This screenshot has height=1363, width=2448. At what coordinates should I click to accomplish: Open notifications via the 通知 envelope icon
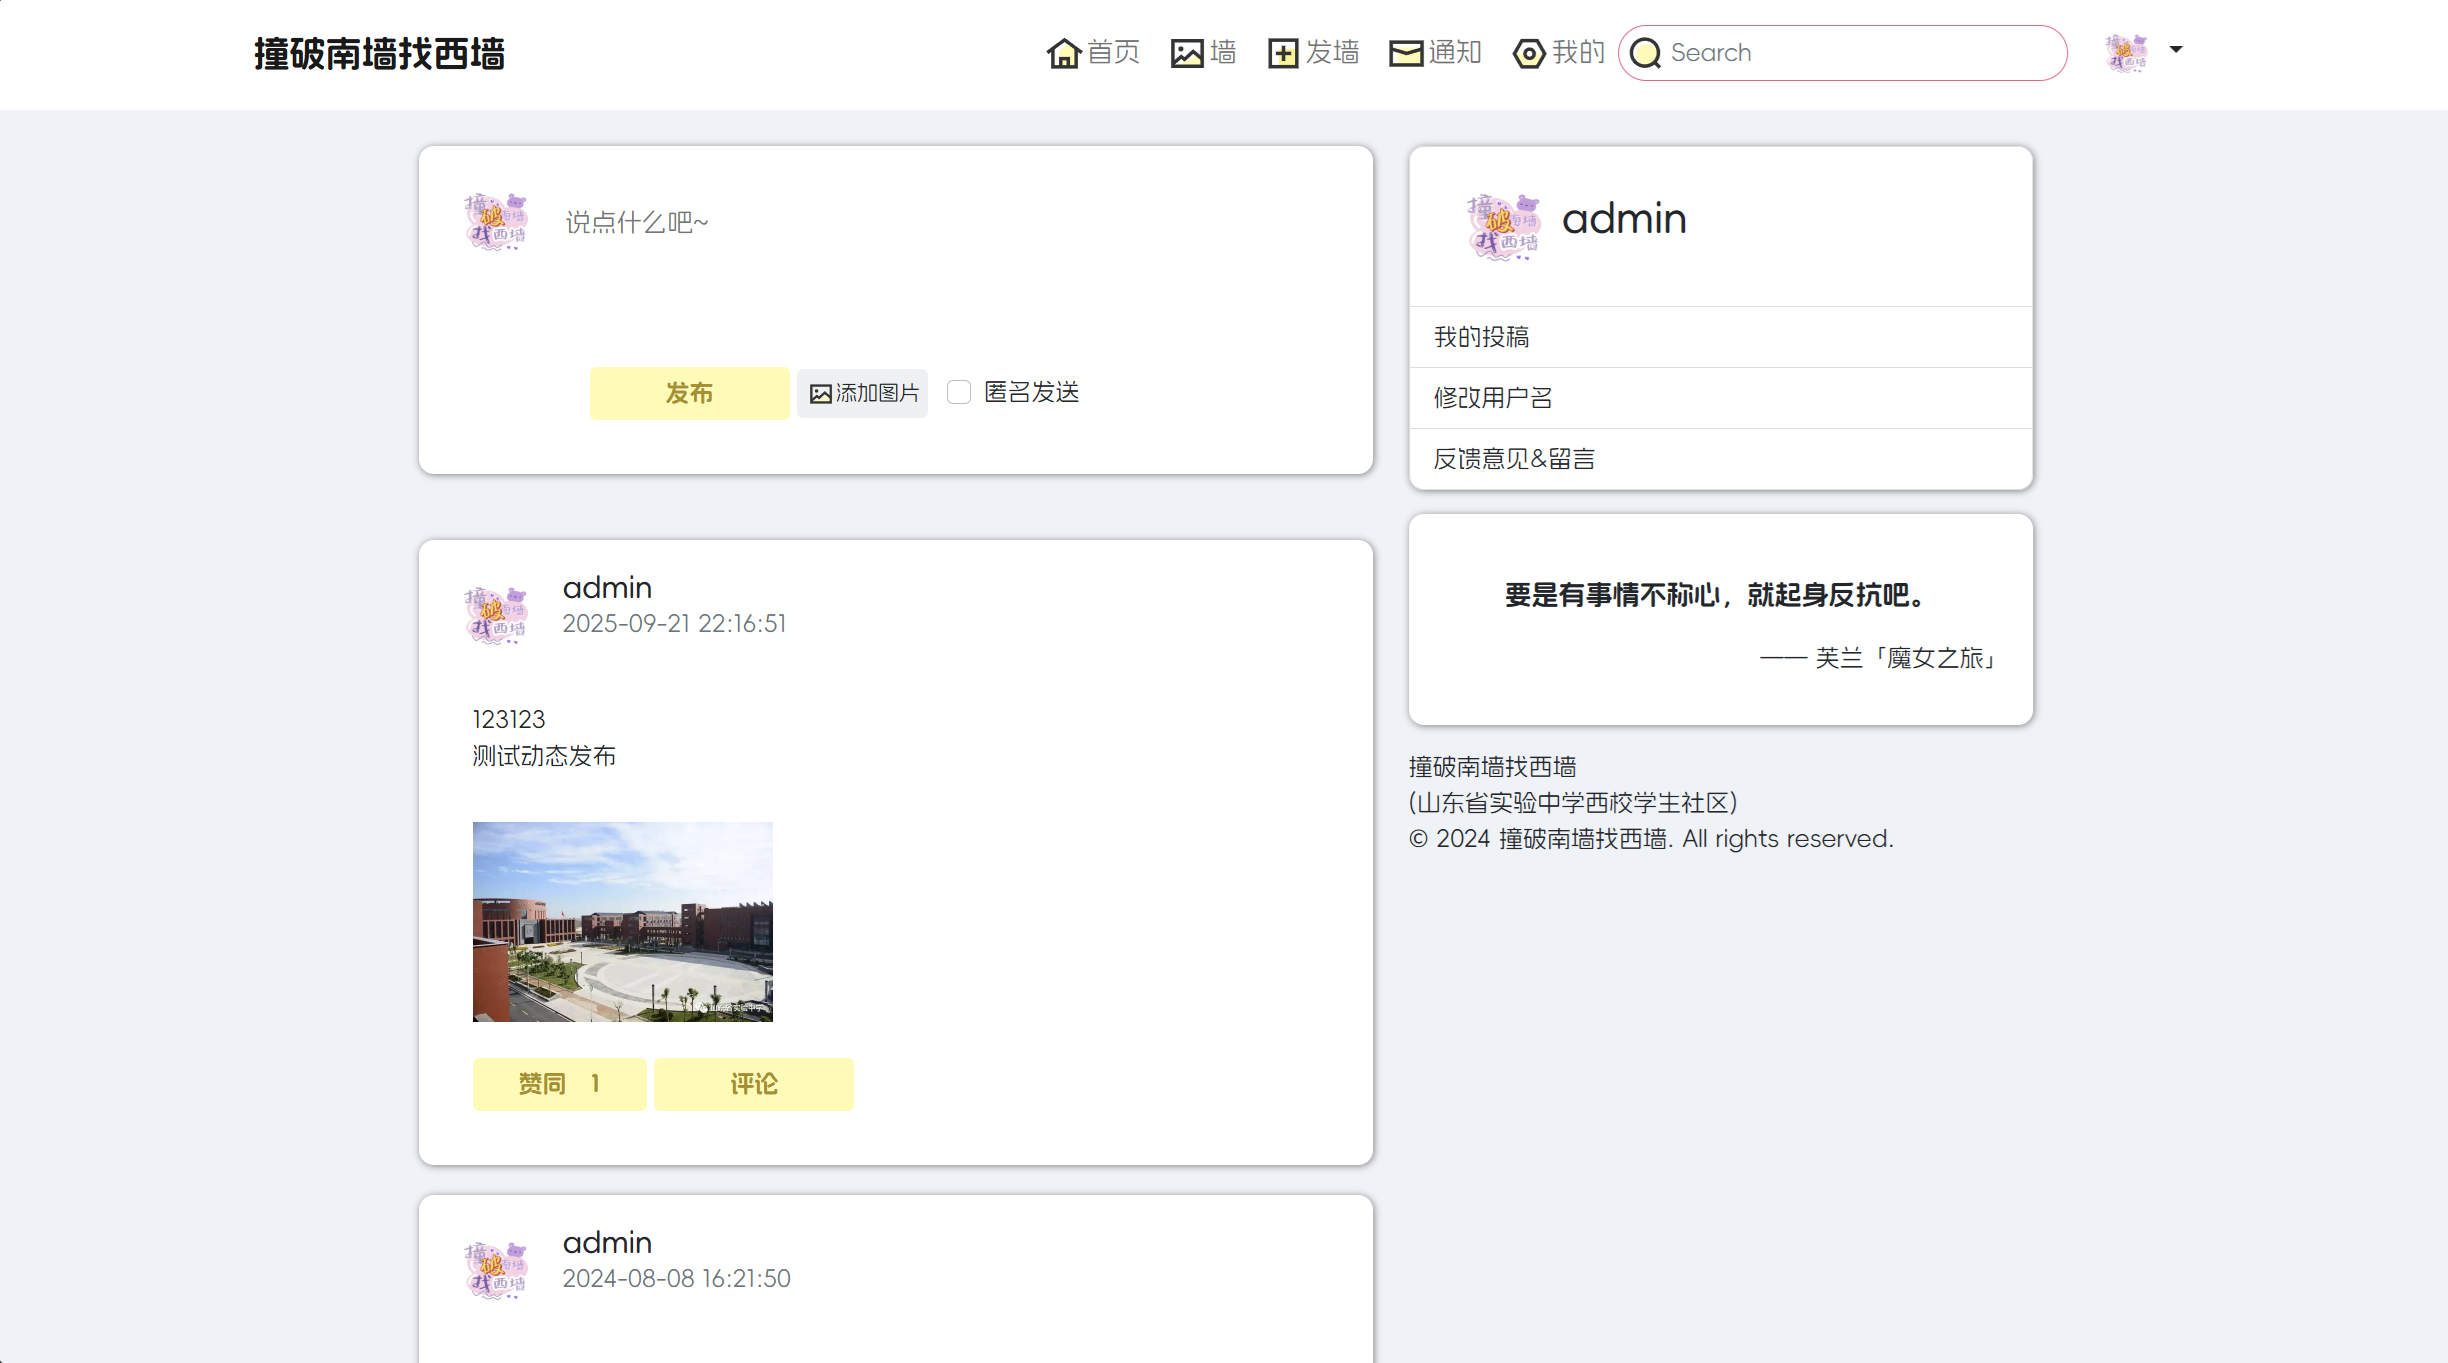point(1406,52)
